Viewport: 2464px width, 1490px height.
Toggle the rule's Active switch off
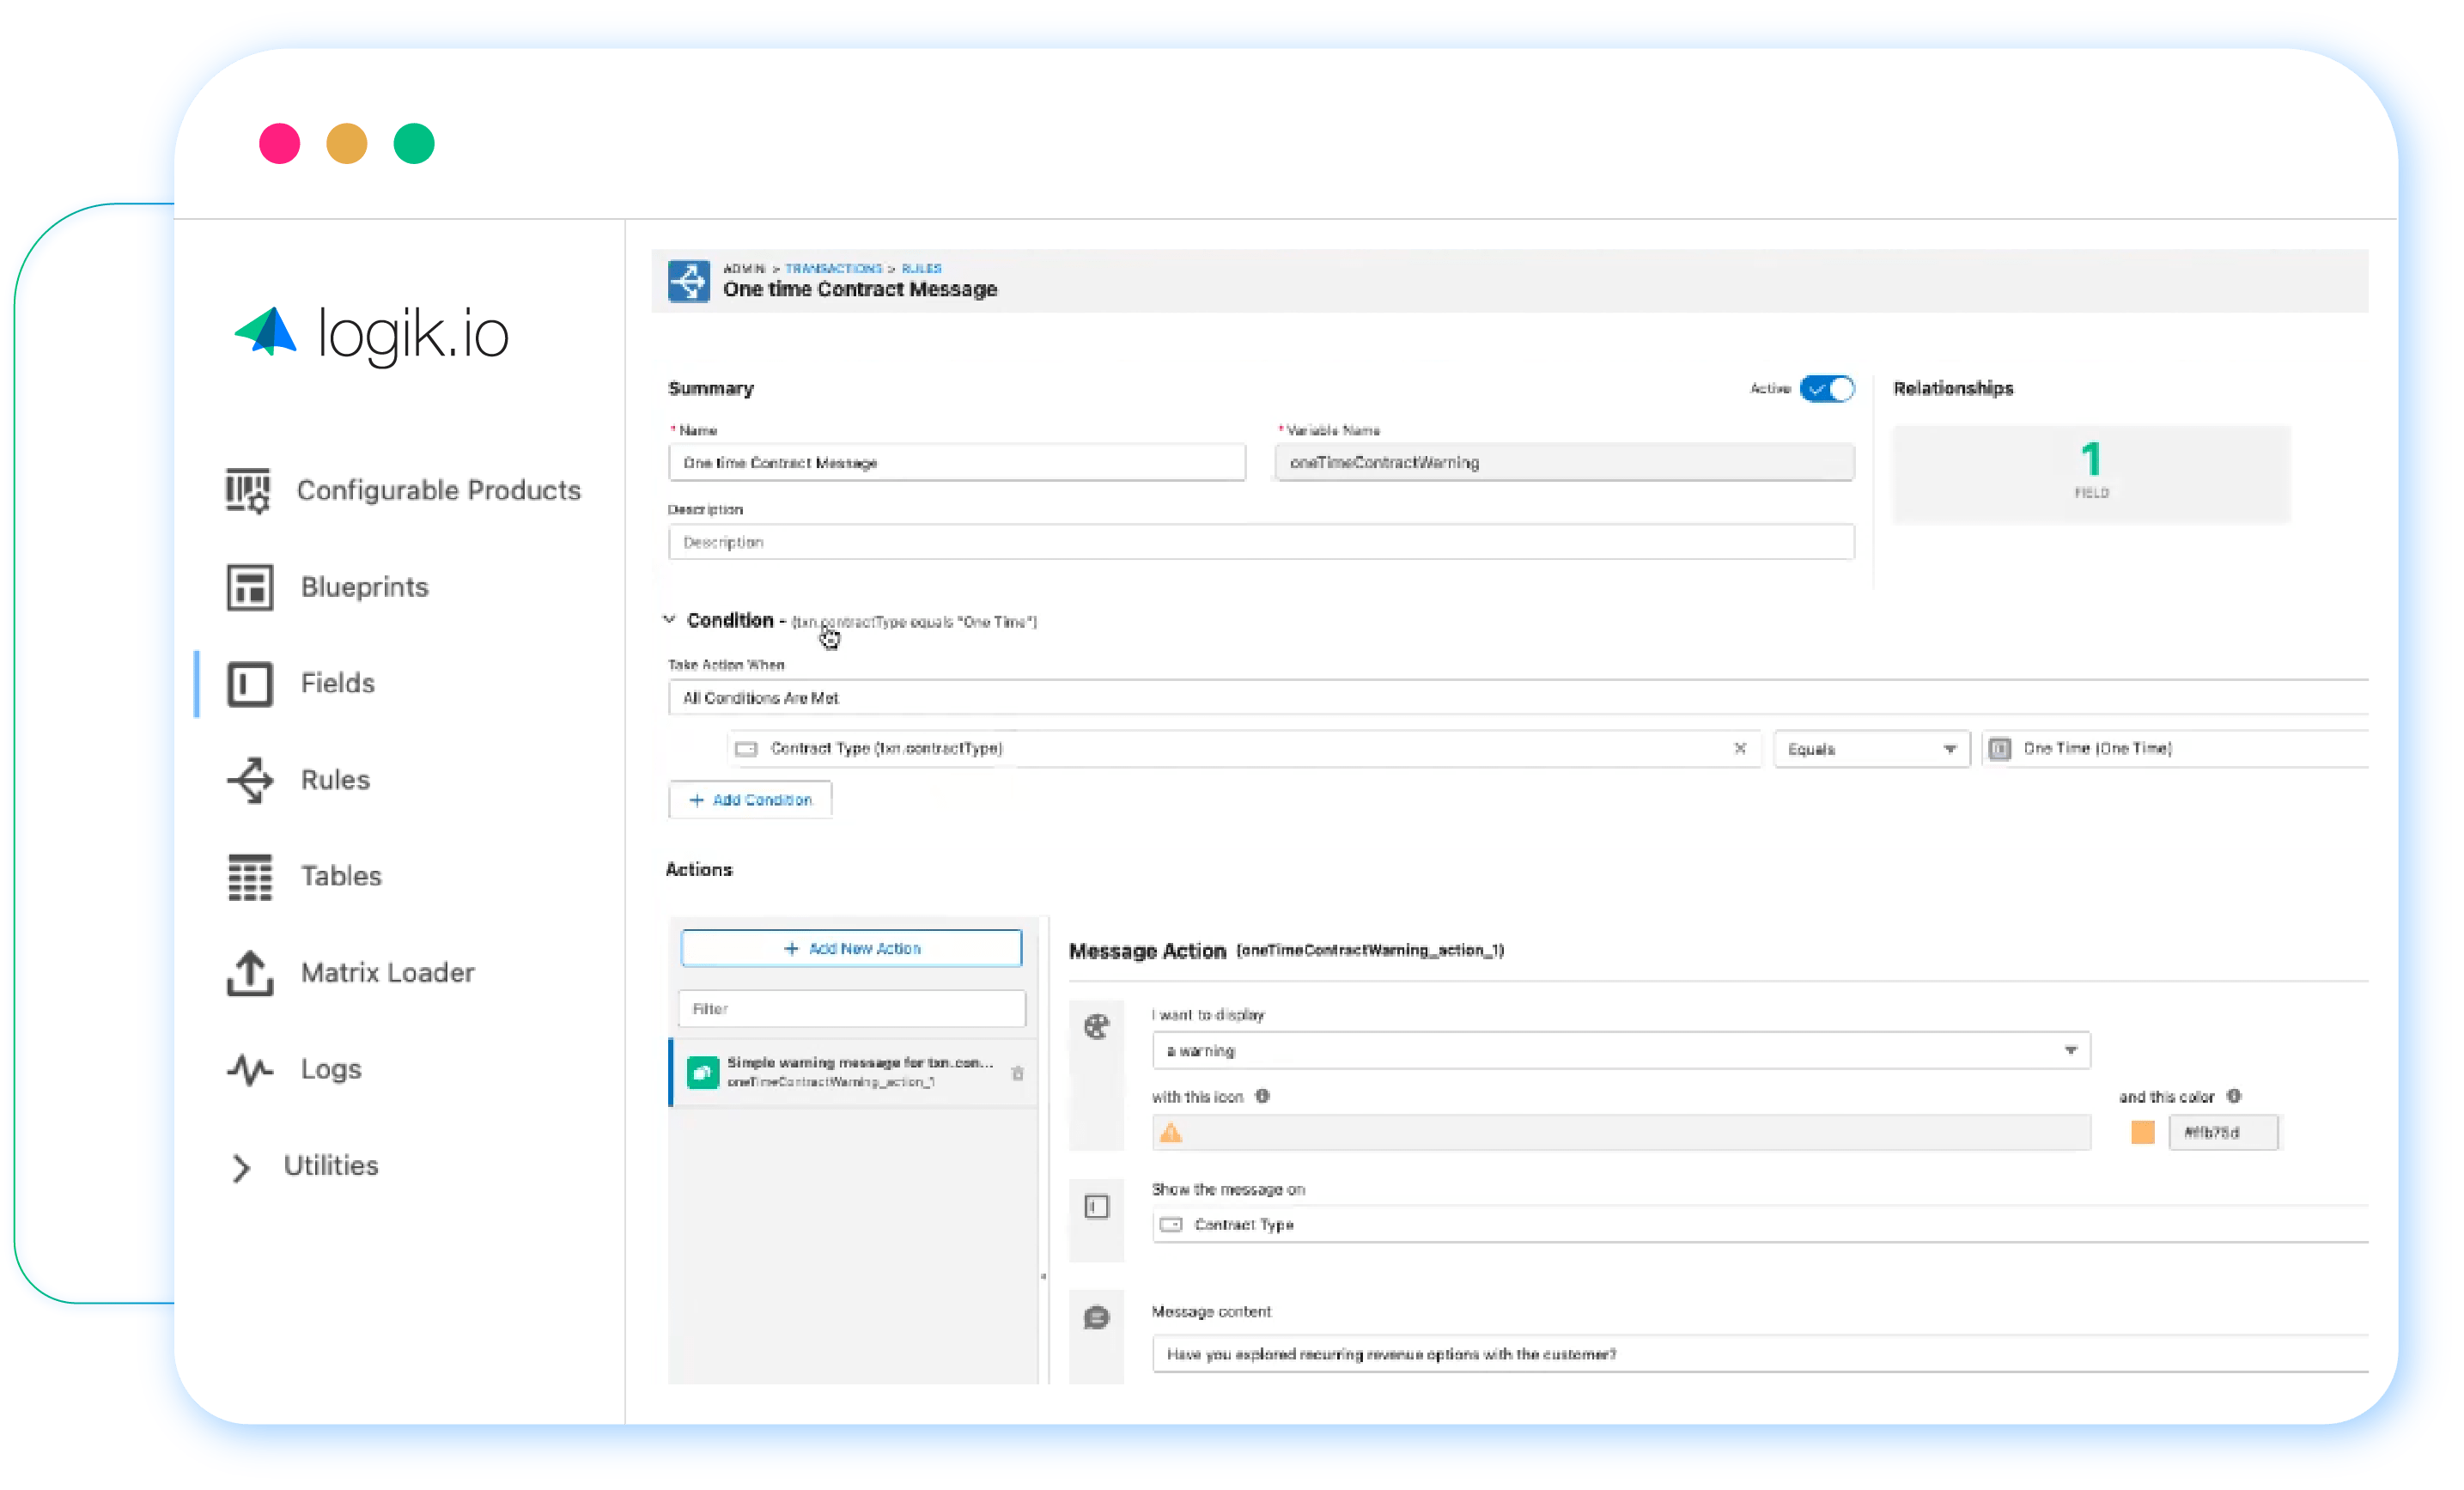(1828, 389)
